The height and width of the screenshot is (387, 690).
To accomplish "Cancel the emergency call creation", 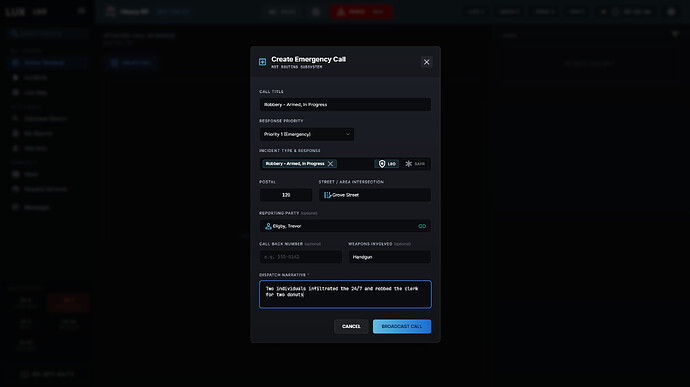I will (351, 326).
